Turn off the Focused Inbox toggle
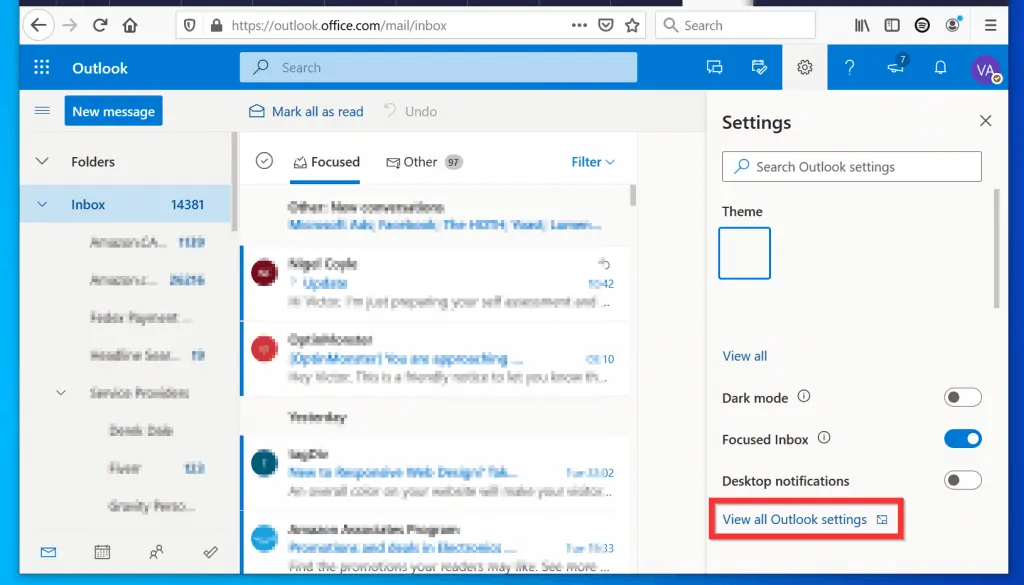The image size is (1024, 585). coord(962,439)
